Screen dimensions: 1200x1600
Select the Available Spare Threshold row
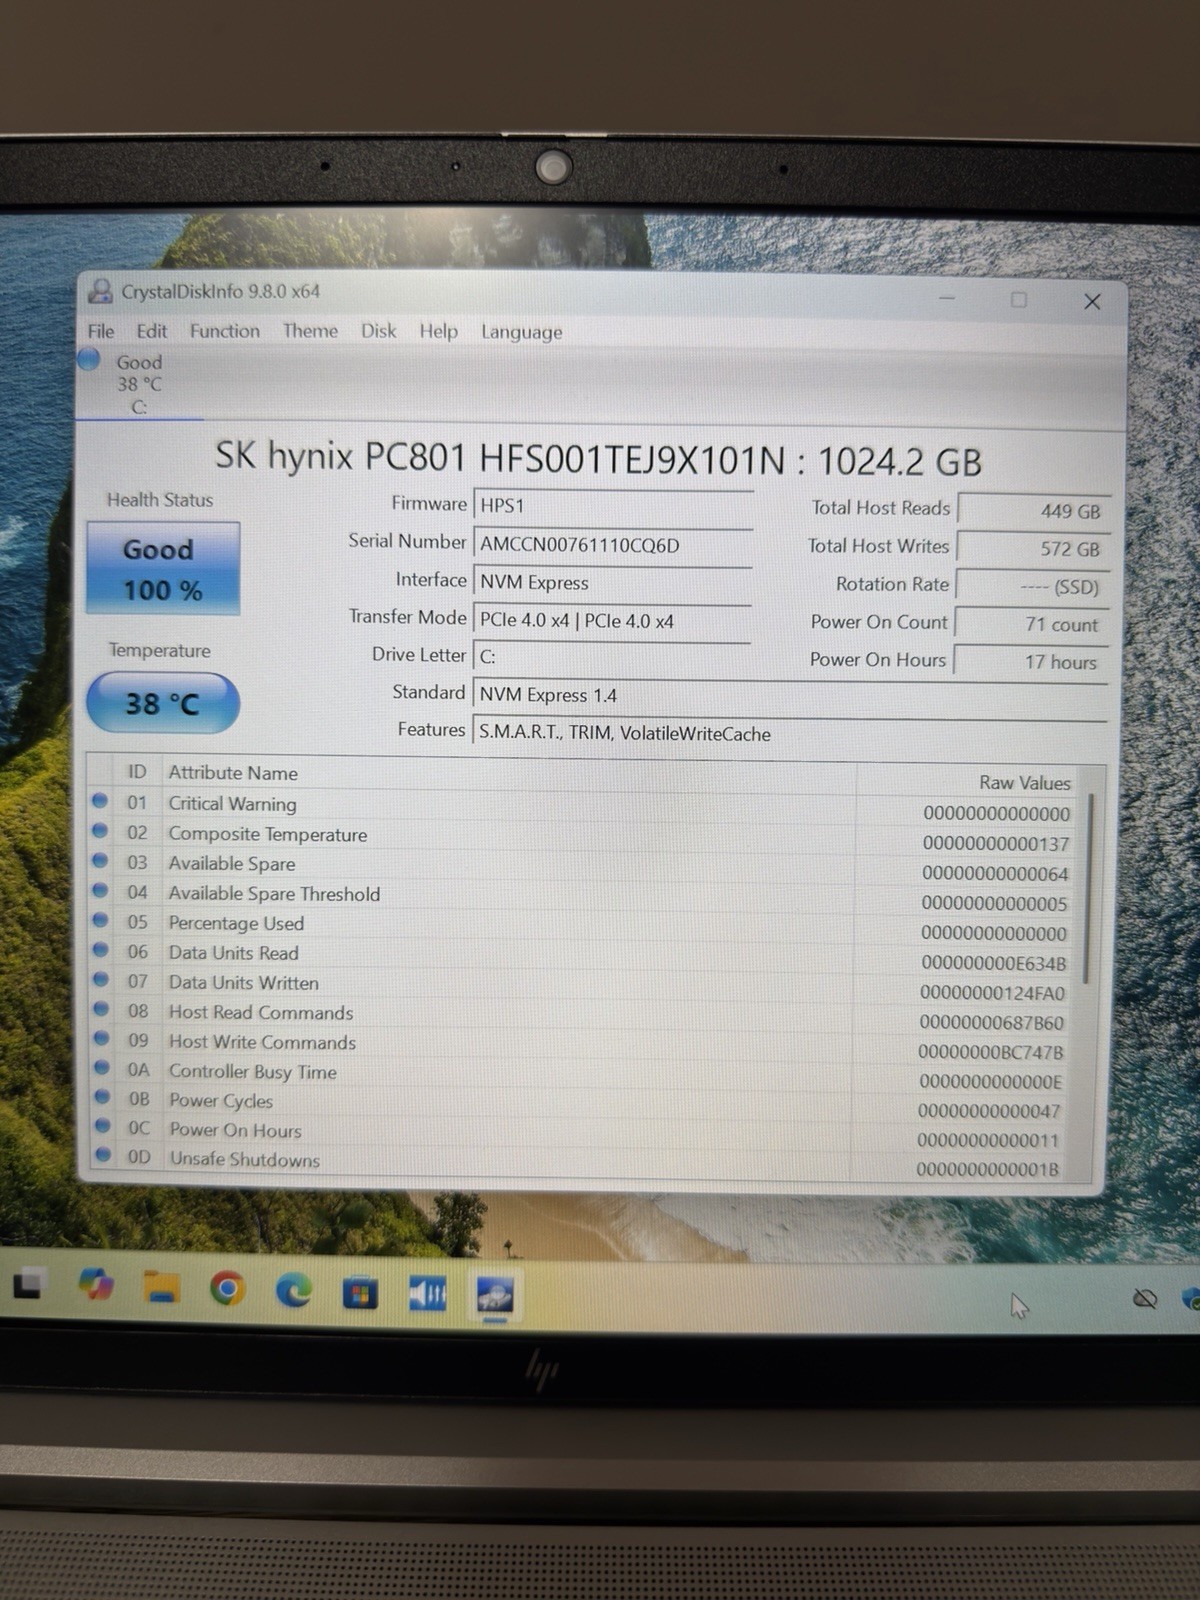[x=585, y=896]
